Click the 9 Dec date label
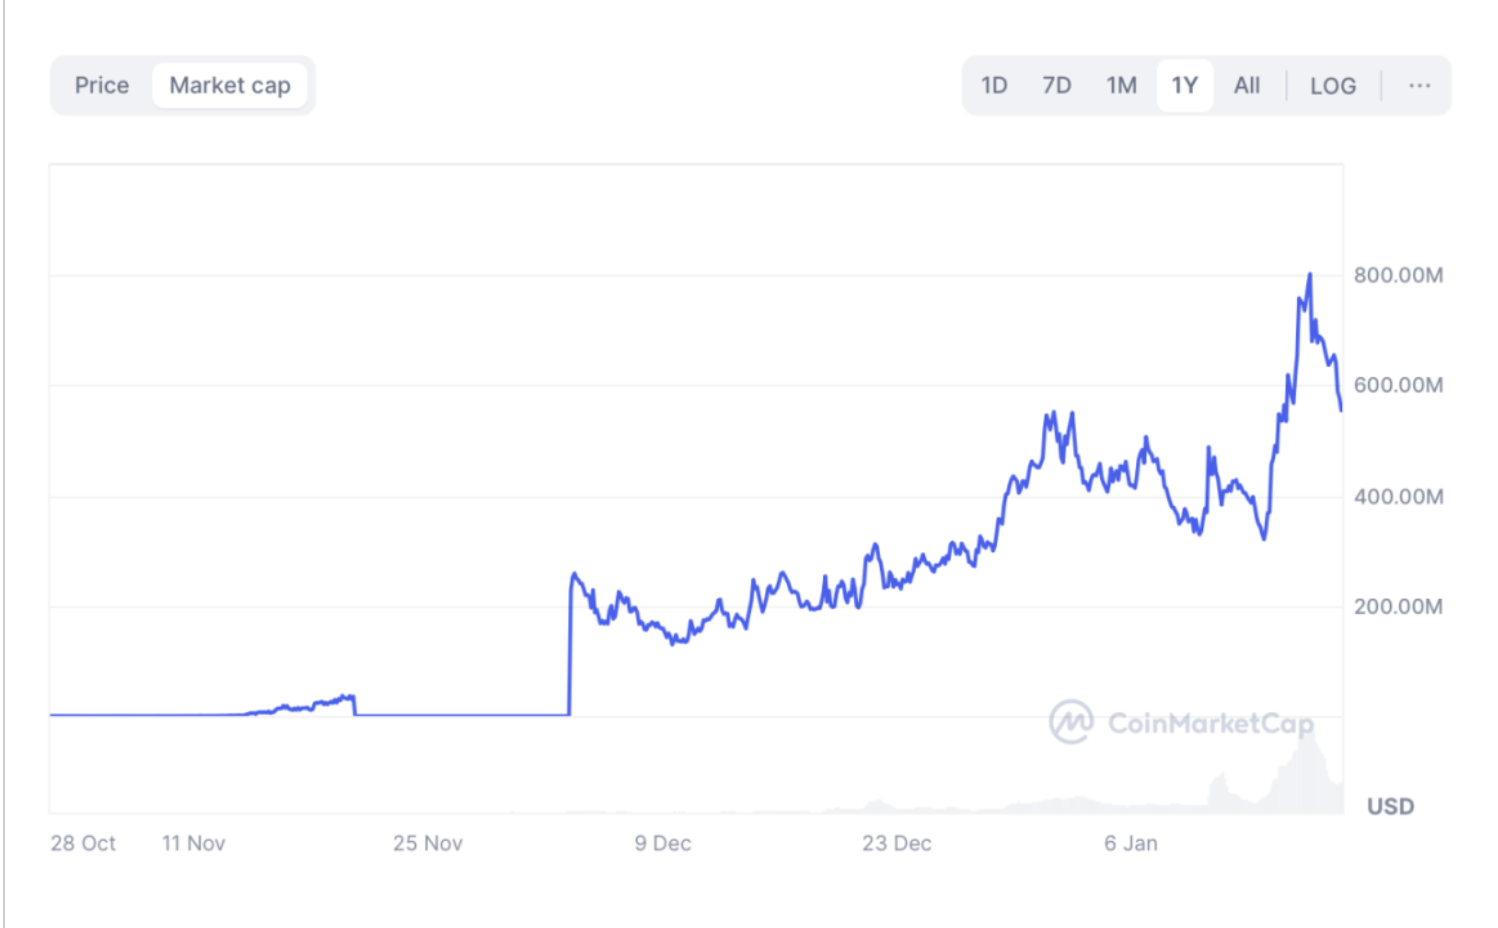 tap(662, 843)
